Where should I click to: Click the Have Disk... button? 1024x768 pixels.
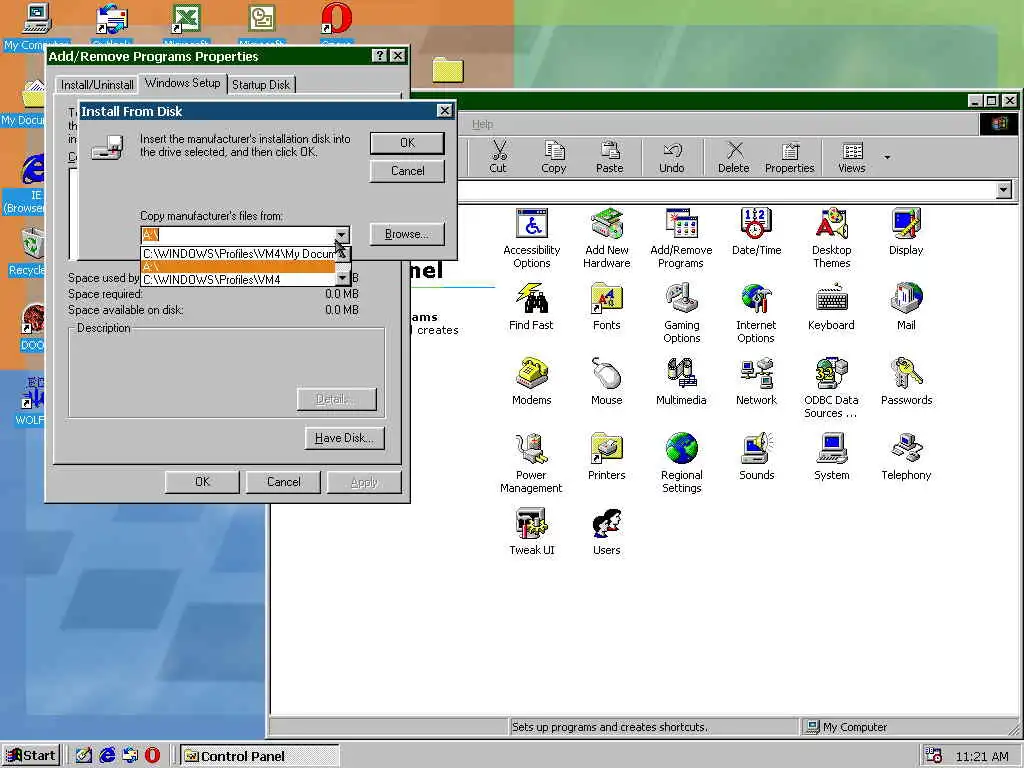(x=344, y=438)
